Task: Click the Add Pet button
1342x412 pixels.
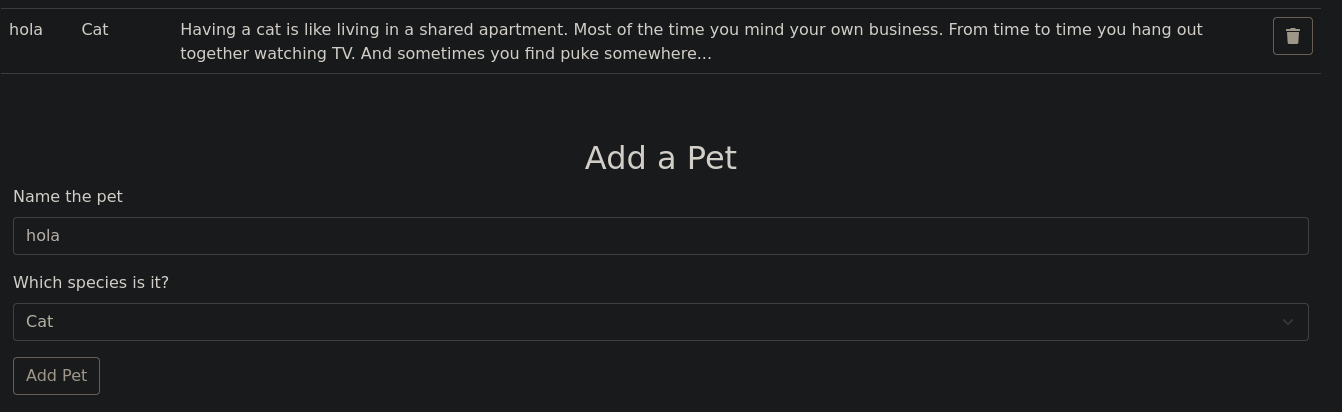Action: click(x=56, y=376)
